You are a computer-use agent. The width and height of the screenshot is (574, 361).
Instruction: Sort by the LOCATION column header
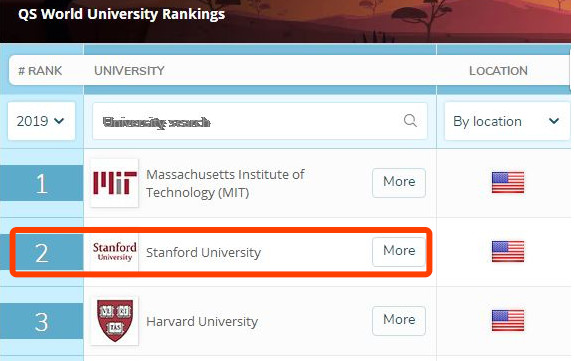498,71
